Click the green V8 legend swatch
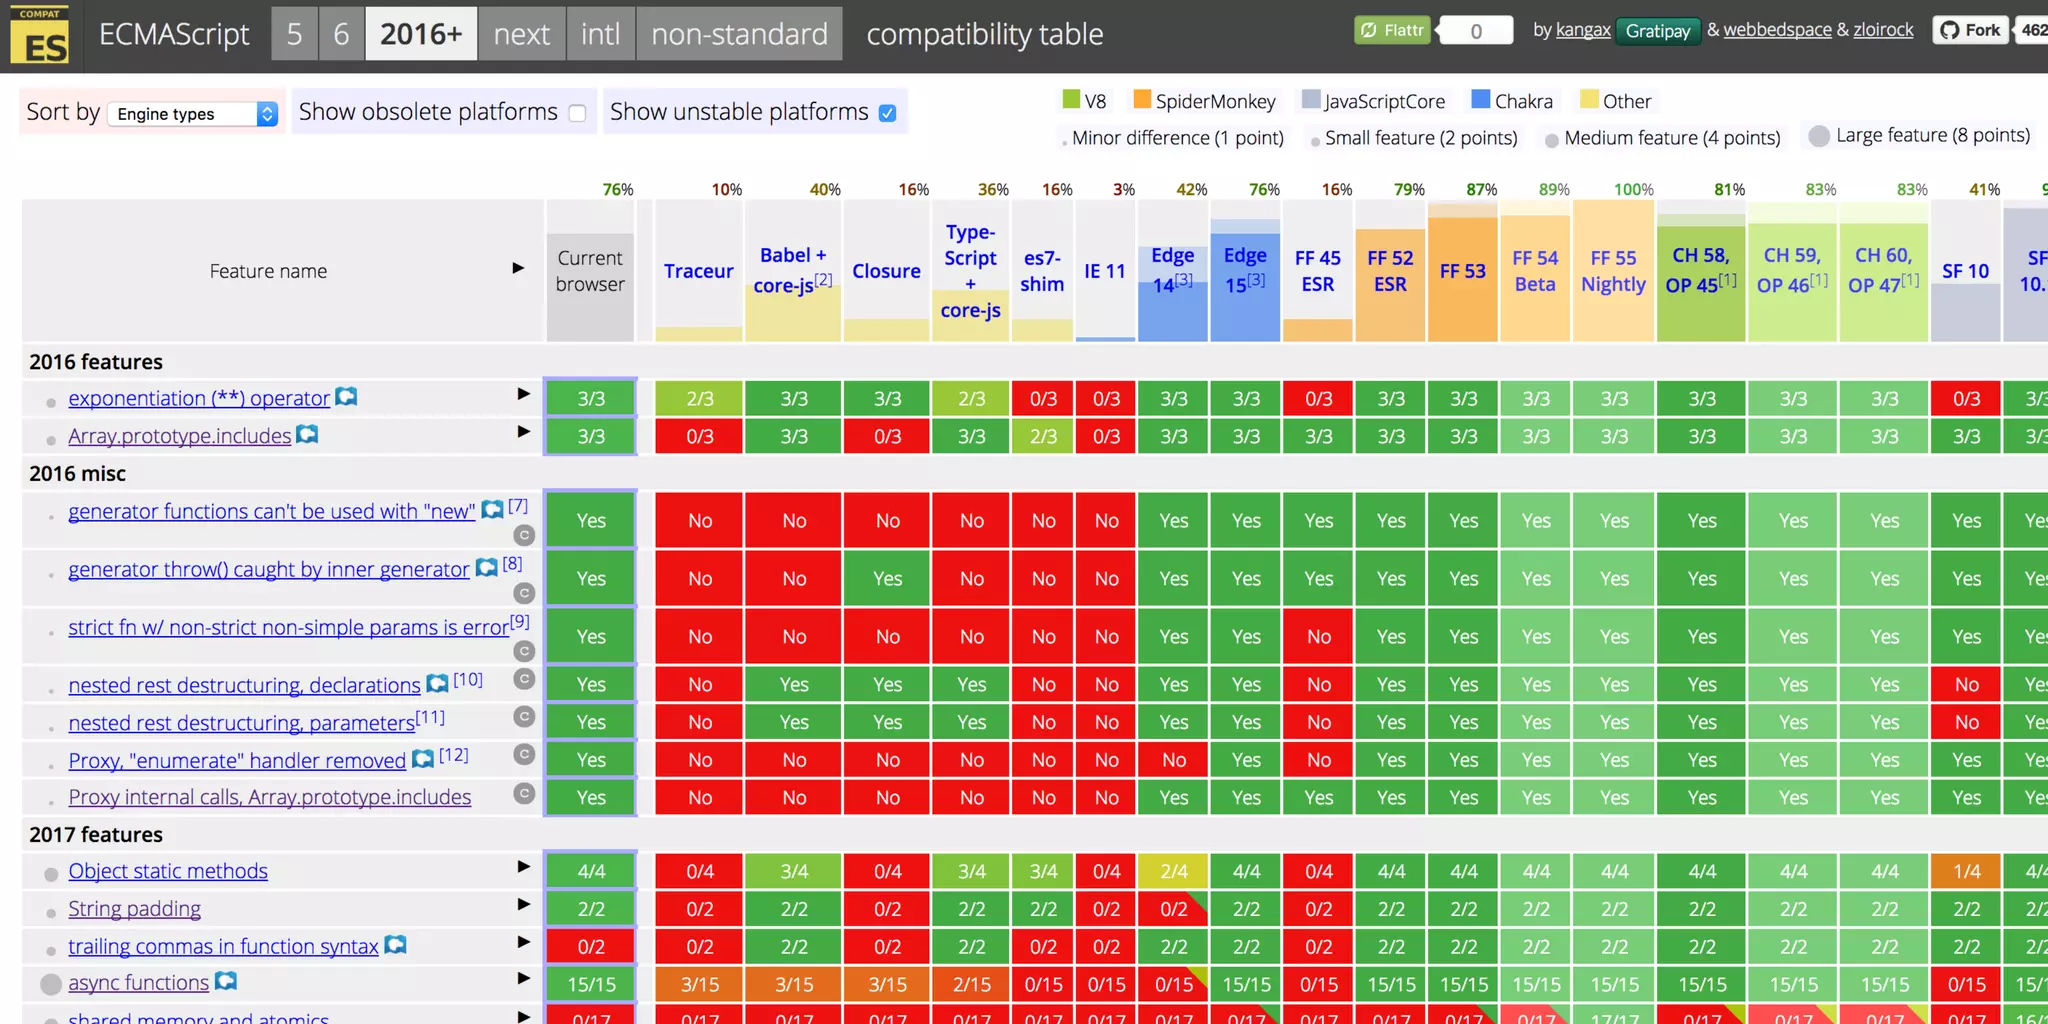The height and width of the screenshot is (1024, 2048). click(1071, 99)
